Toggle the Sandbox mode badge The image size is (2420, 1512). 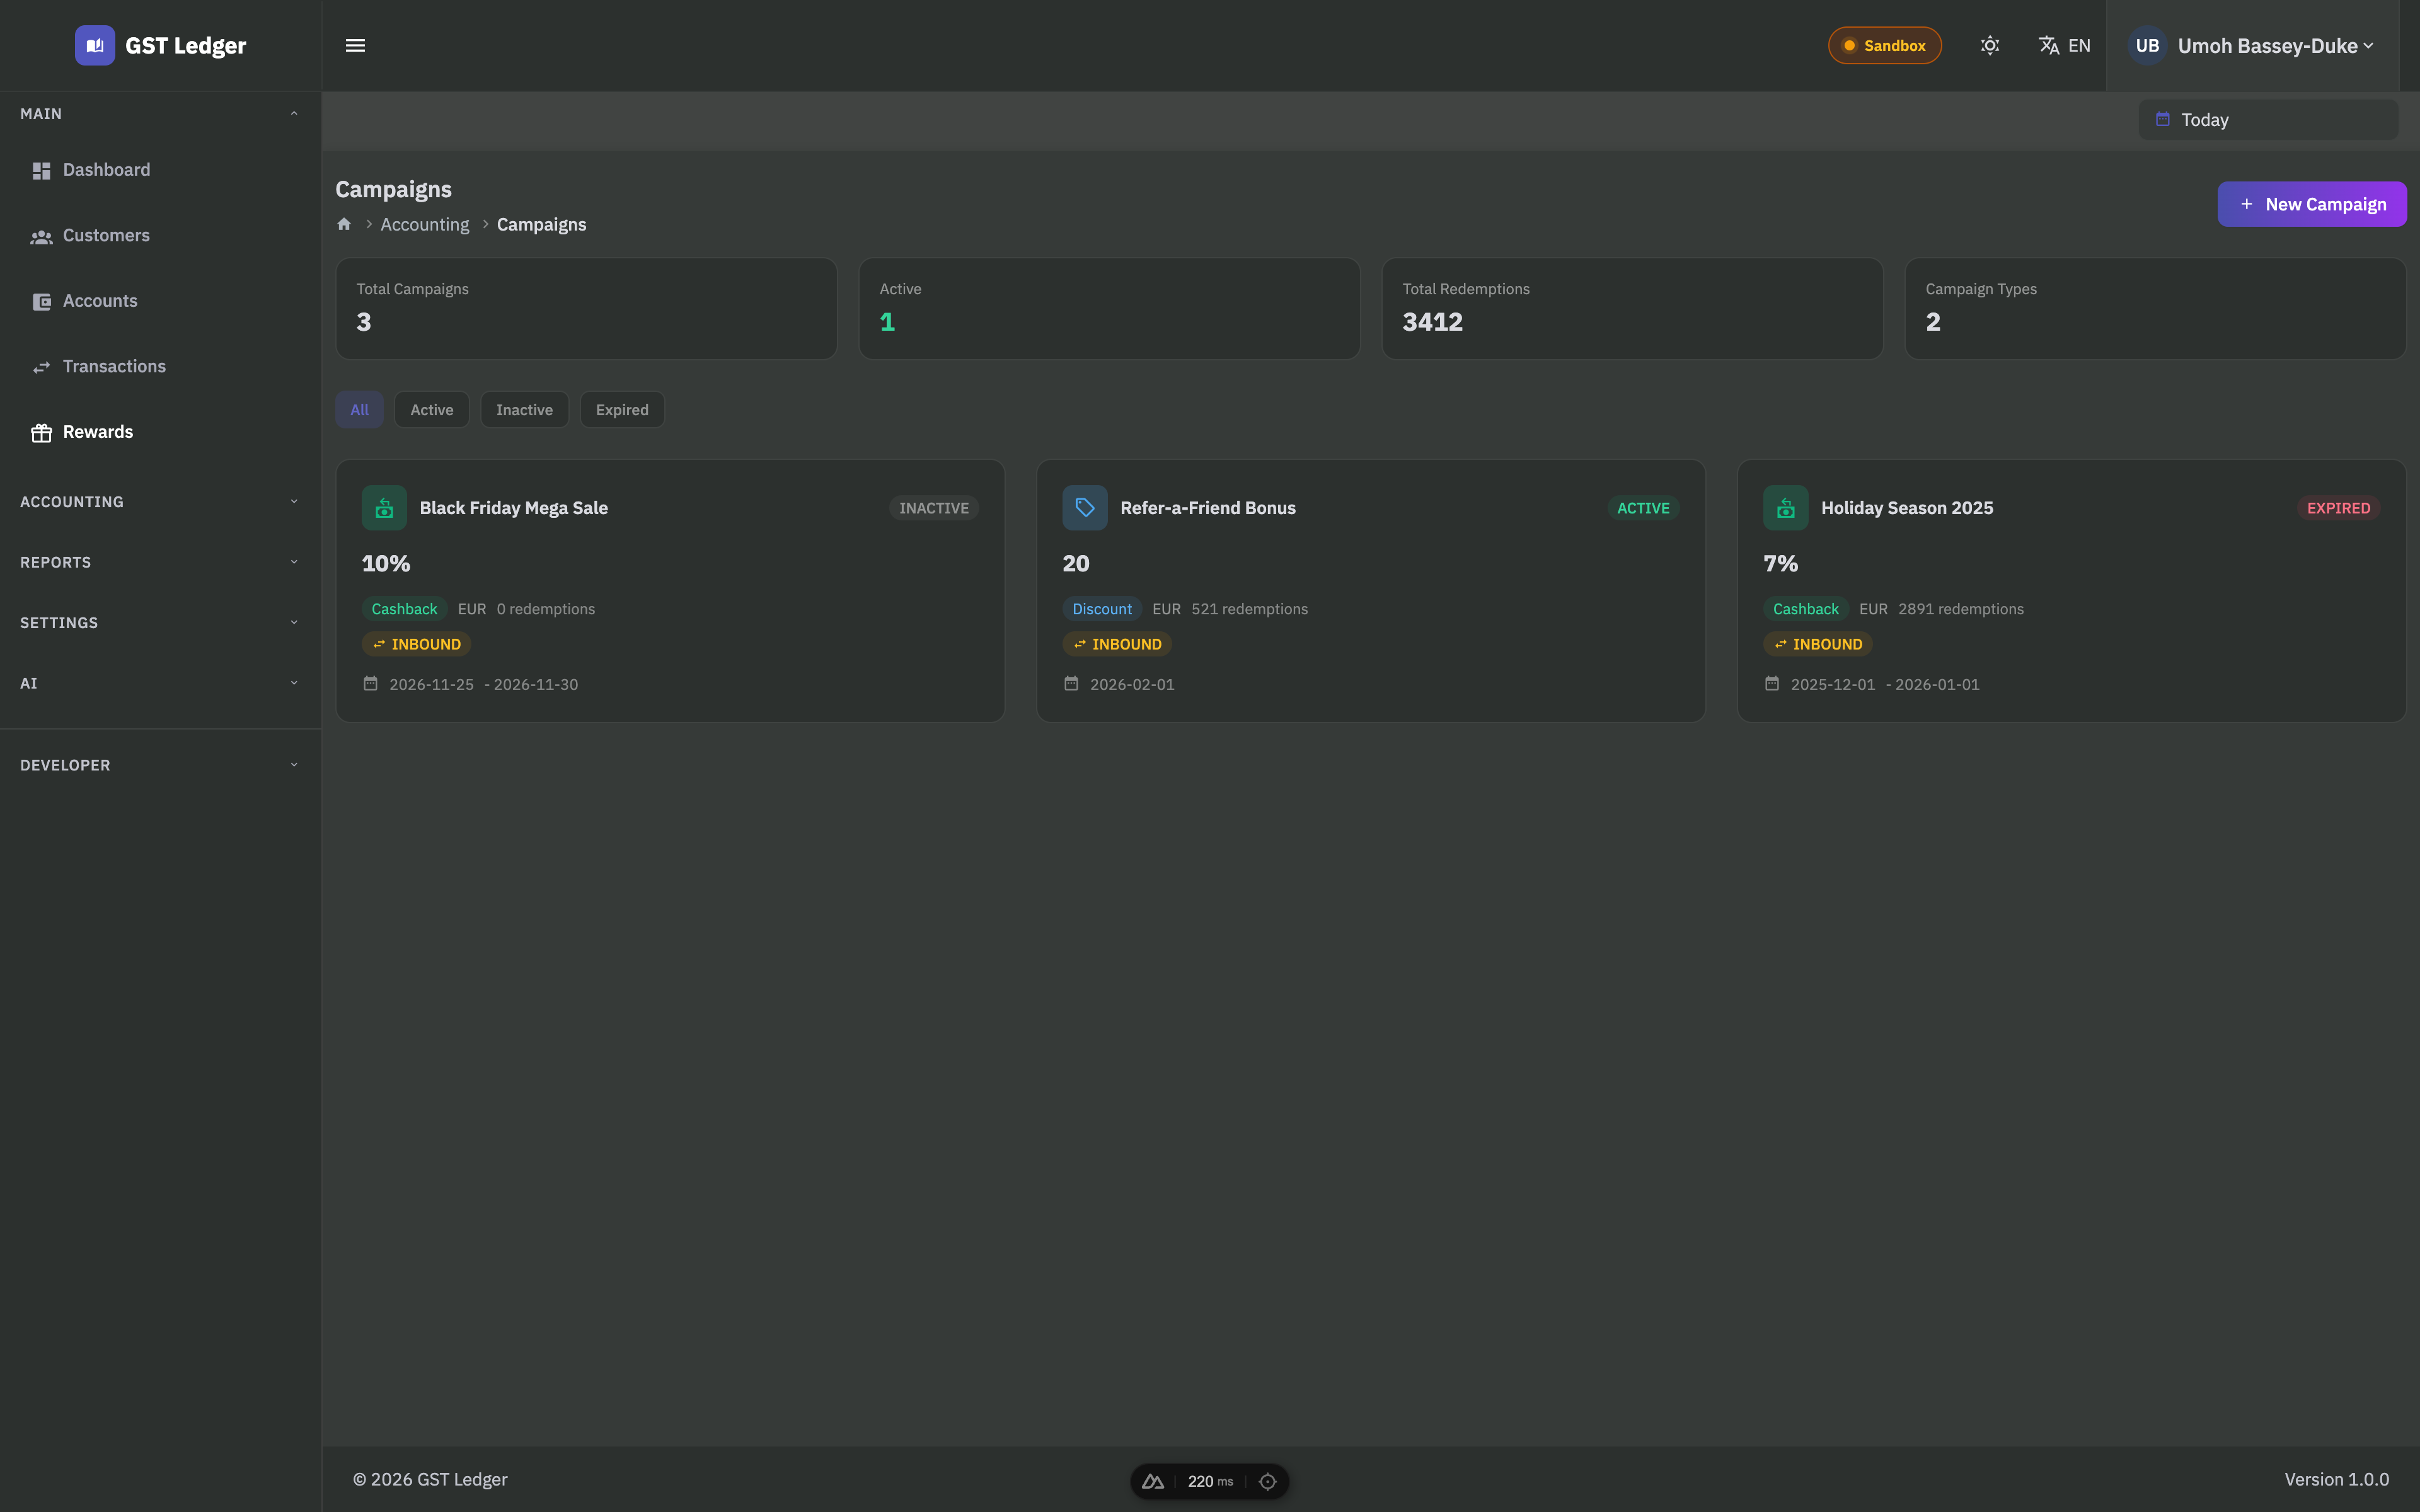(x=1884, y=46)
